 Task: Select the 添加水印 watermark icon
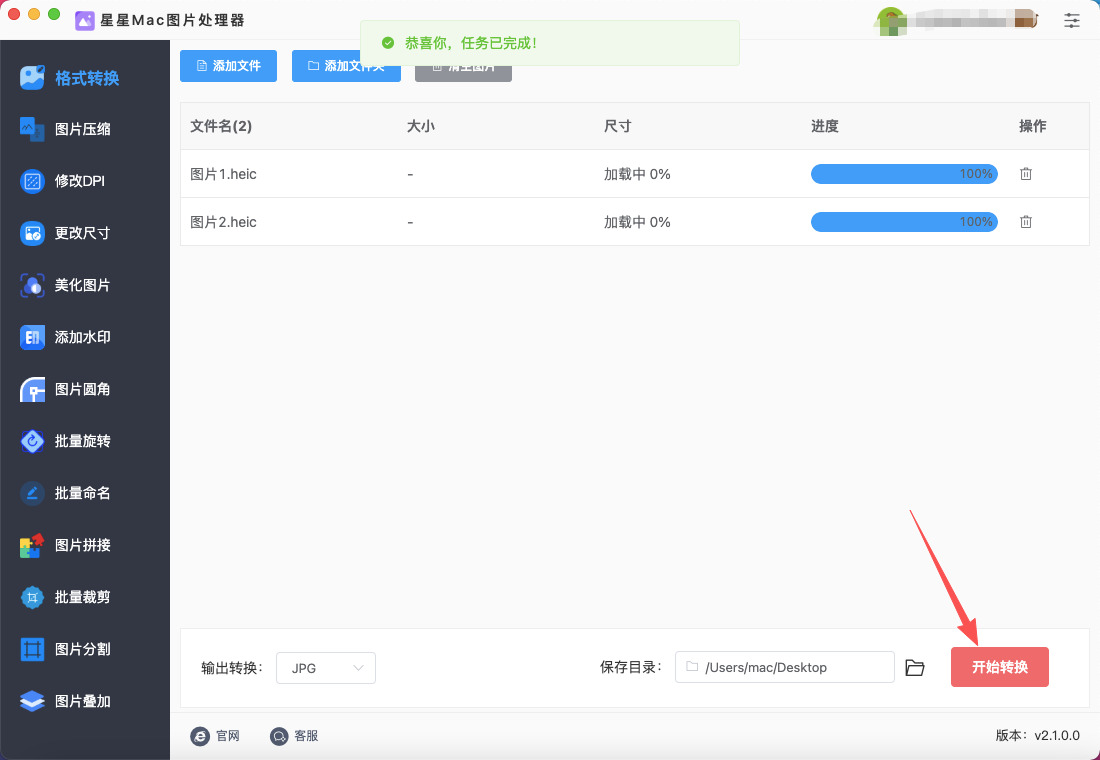coord(32,337)
